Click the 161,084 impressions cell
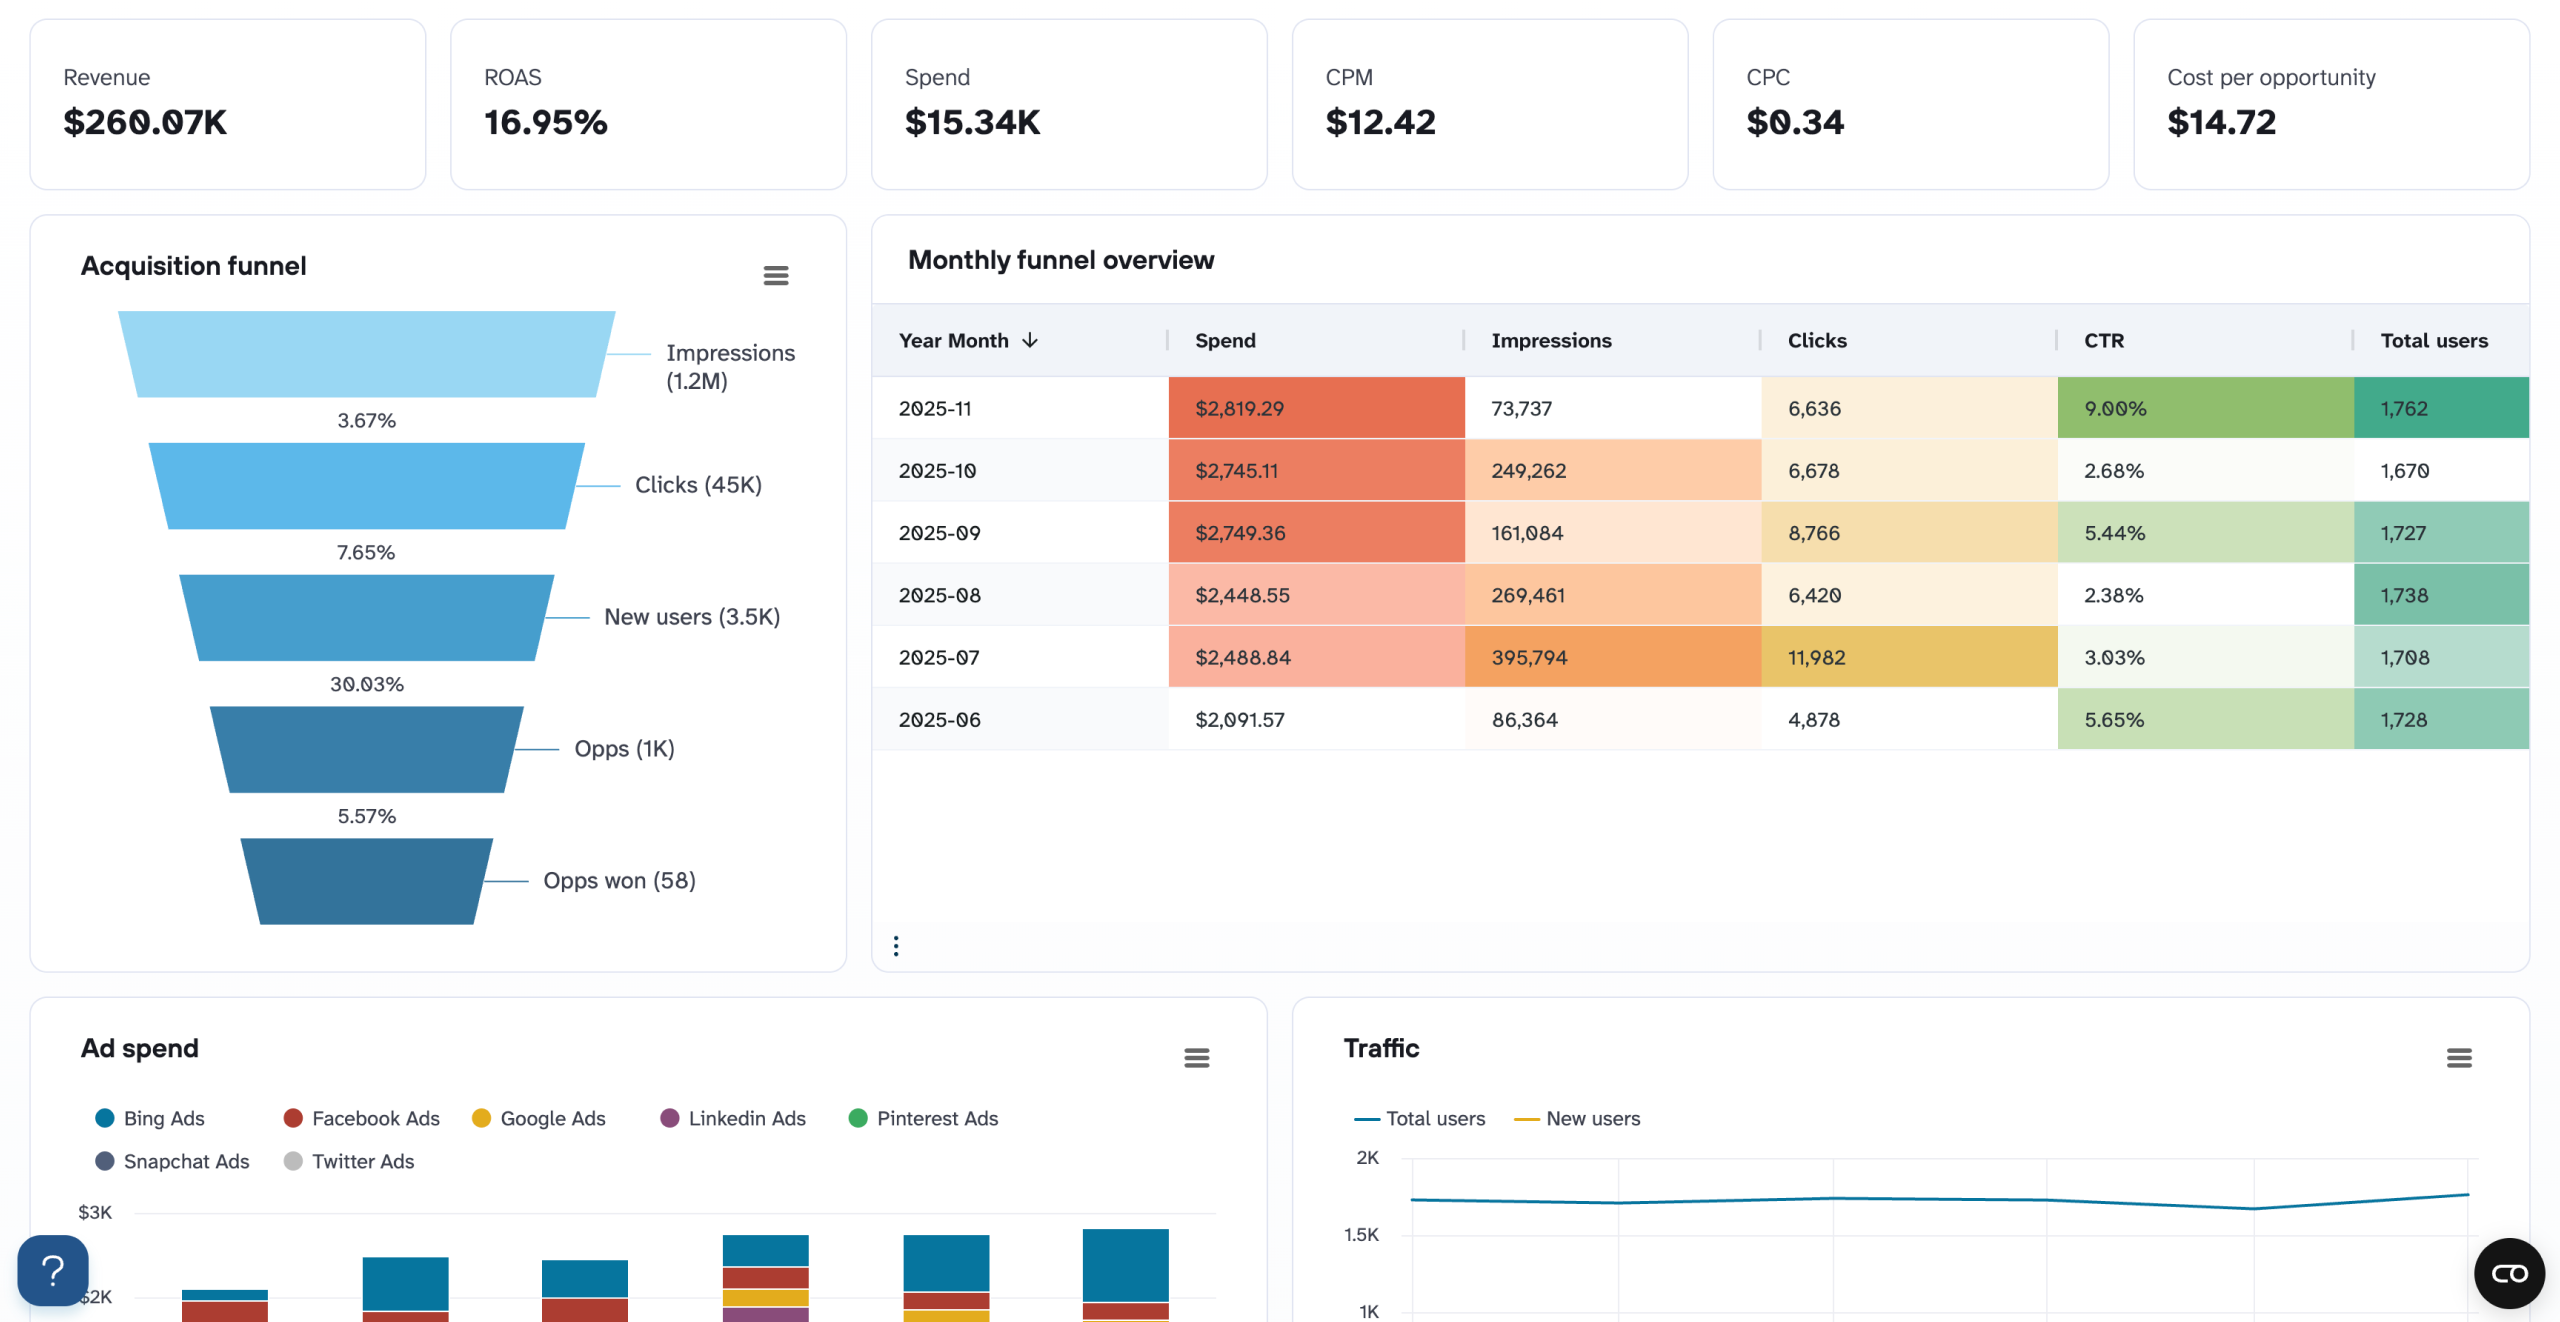Screen dimensions: 2560x1322 tap(1613, 533)
